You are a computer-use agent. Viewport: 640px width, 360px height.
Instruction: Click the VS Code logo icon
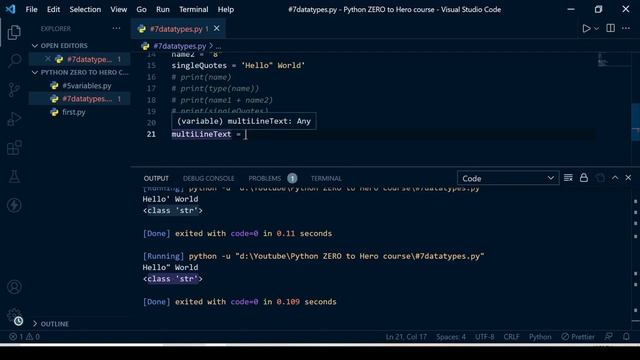tap(11, 9)
